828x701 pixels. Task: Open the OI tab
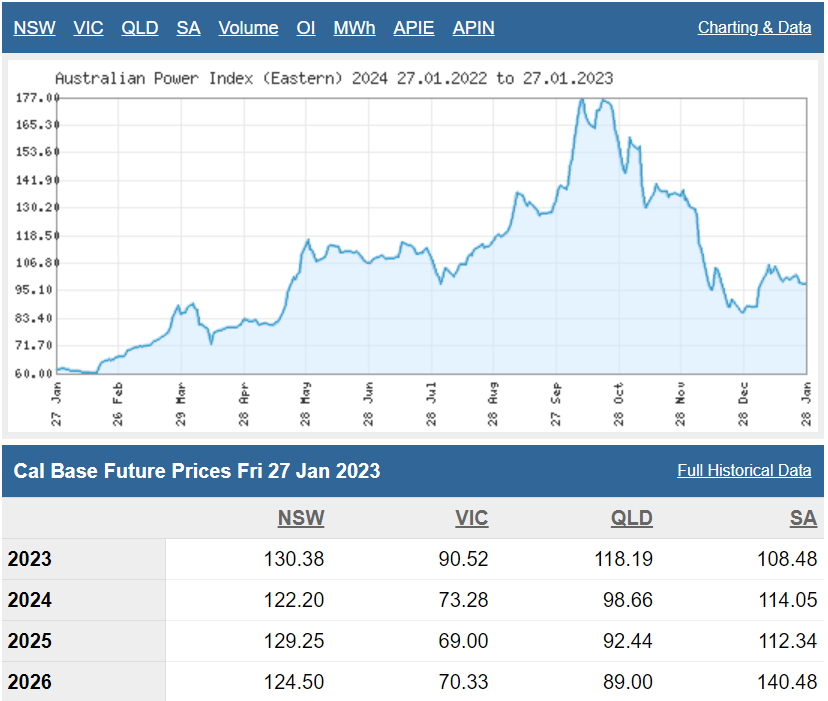coord(306,28)
